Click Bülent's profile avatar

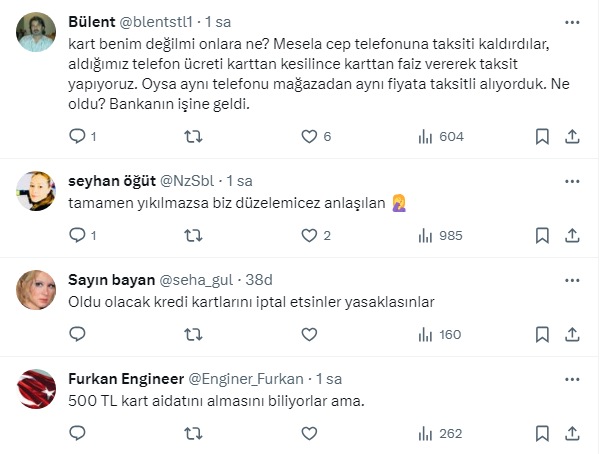click(38, 37)
